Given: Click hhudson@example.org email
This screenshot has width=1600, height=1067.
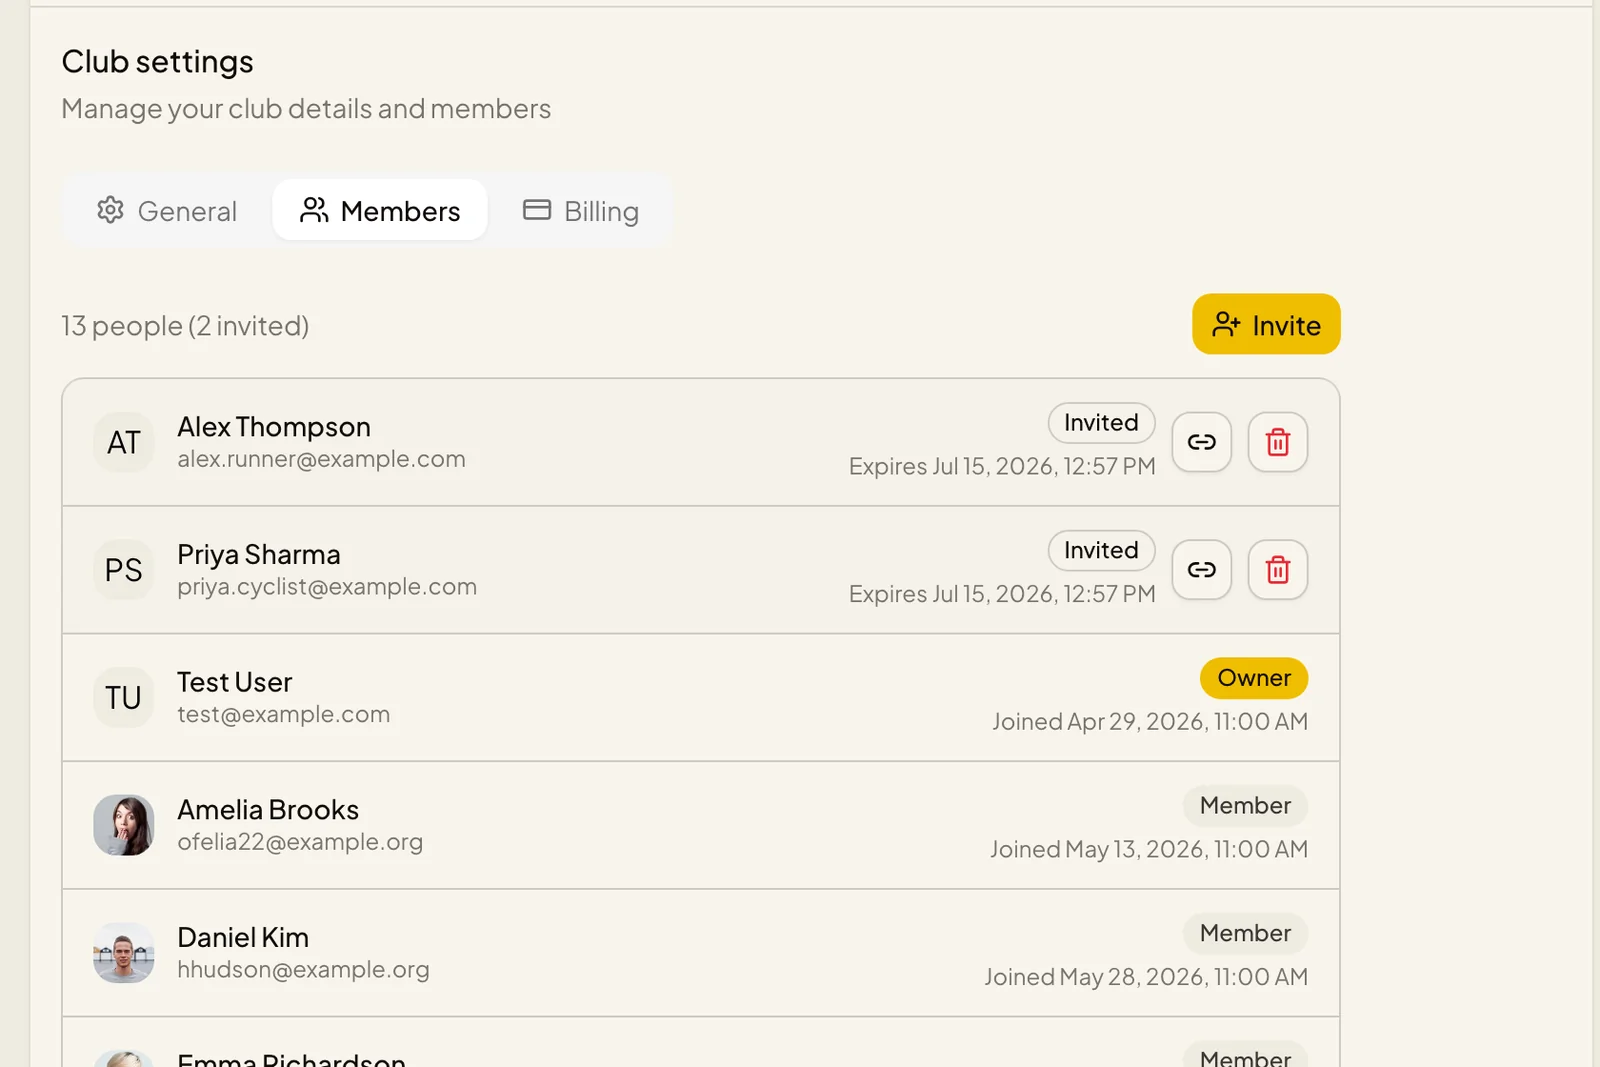Looking at the screenshot, I should (303, 970).
